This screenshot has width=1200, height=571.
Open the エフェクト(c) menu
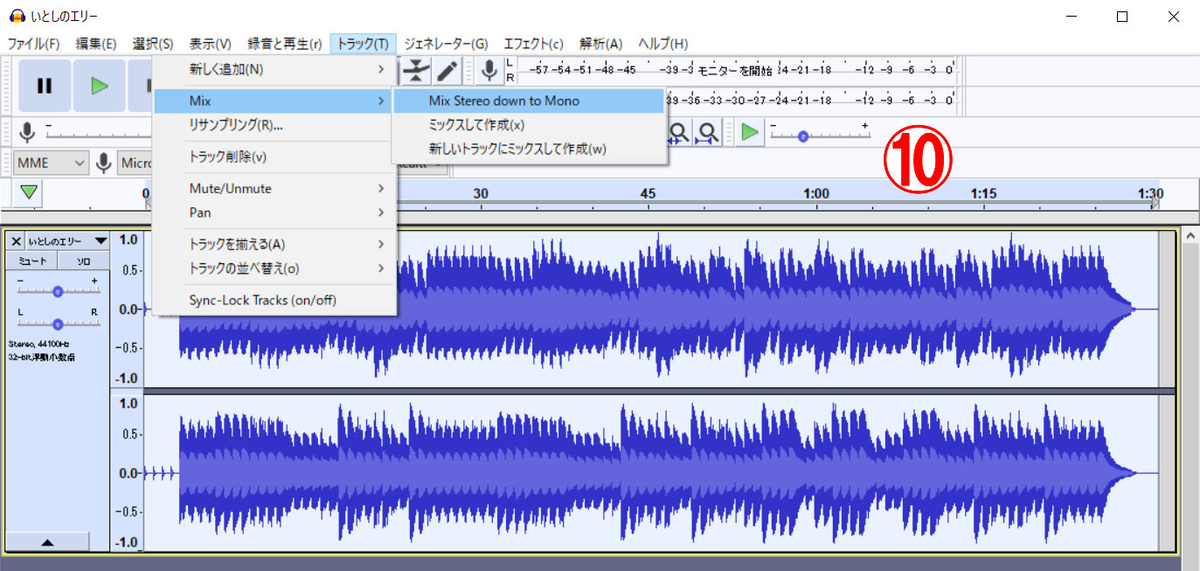click(x=533, y=44)
